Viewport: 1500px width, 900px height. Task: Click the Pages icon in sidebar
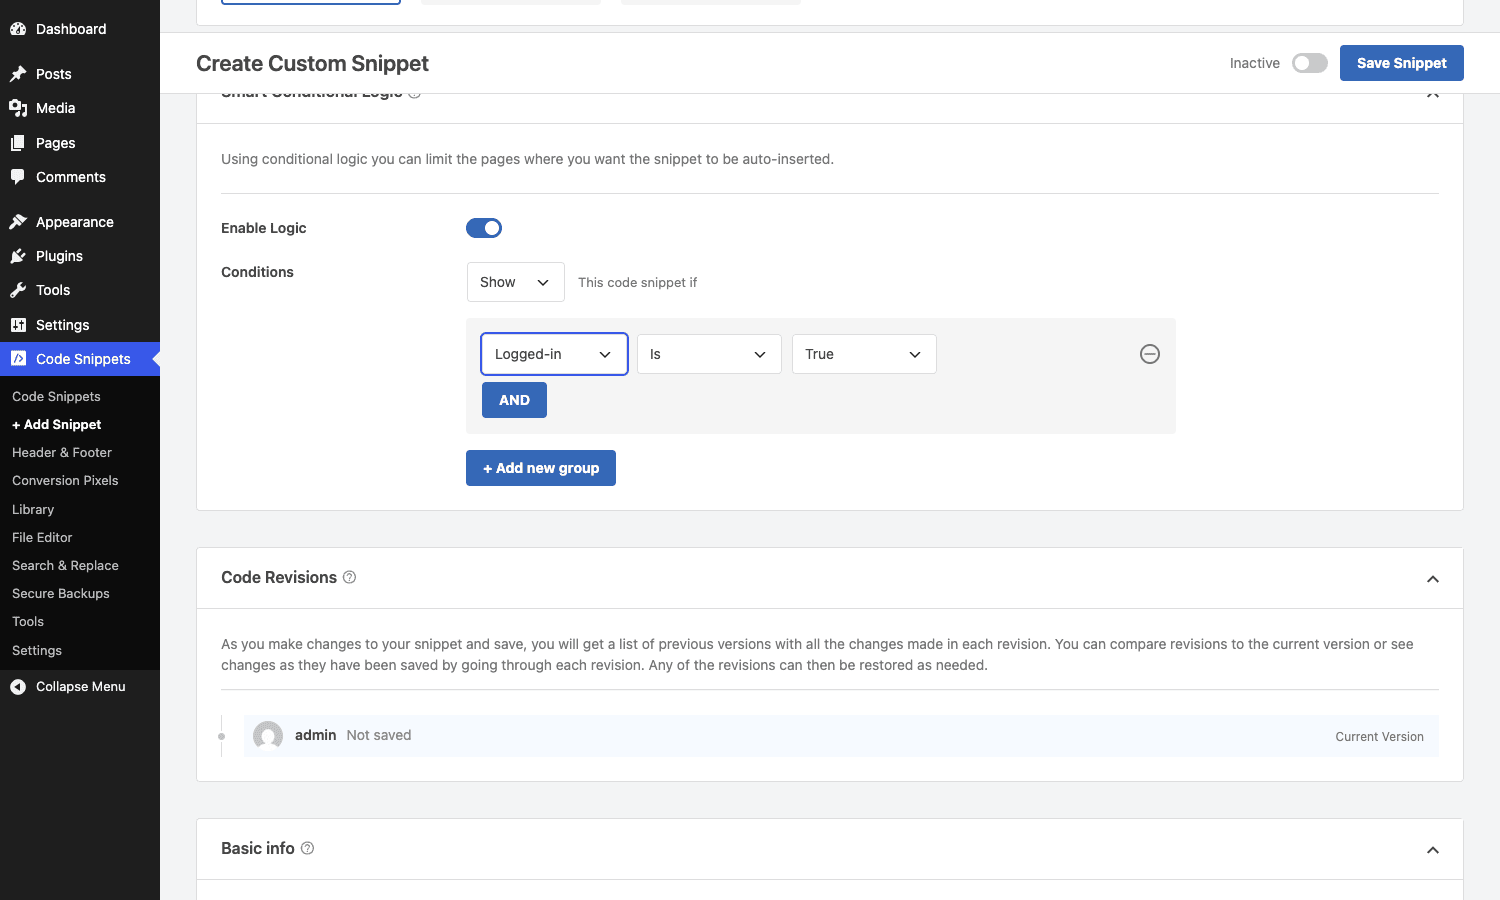click(x=18, y=143)
